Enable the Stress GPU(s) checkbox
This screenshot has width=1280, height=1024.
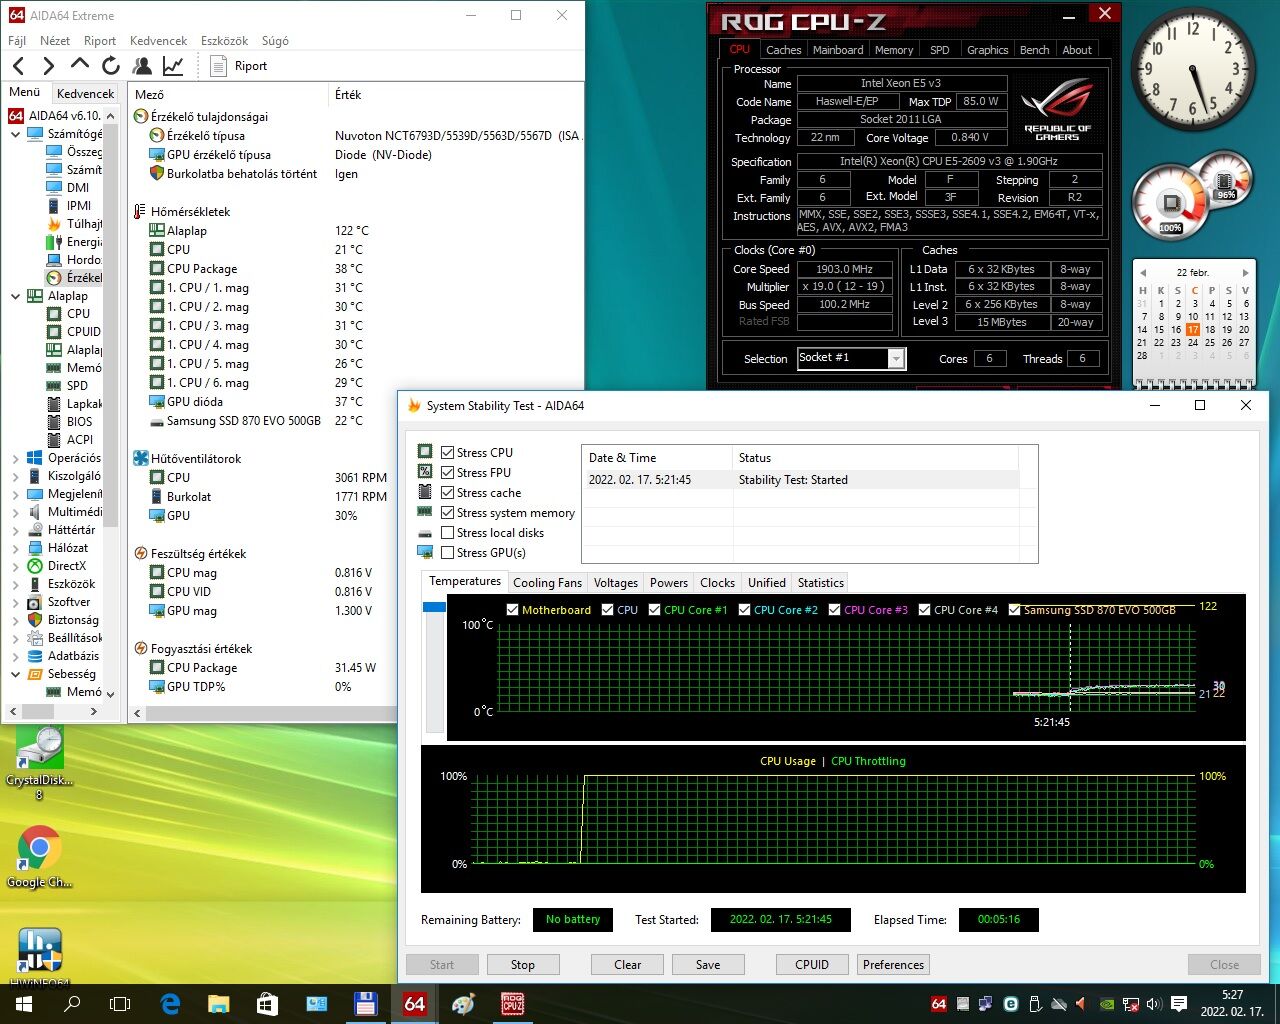448,553
